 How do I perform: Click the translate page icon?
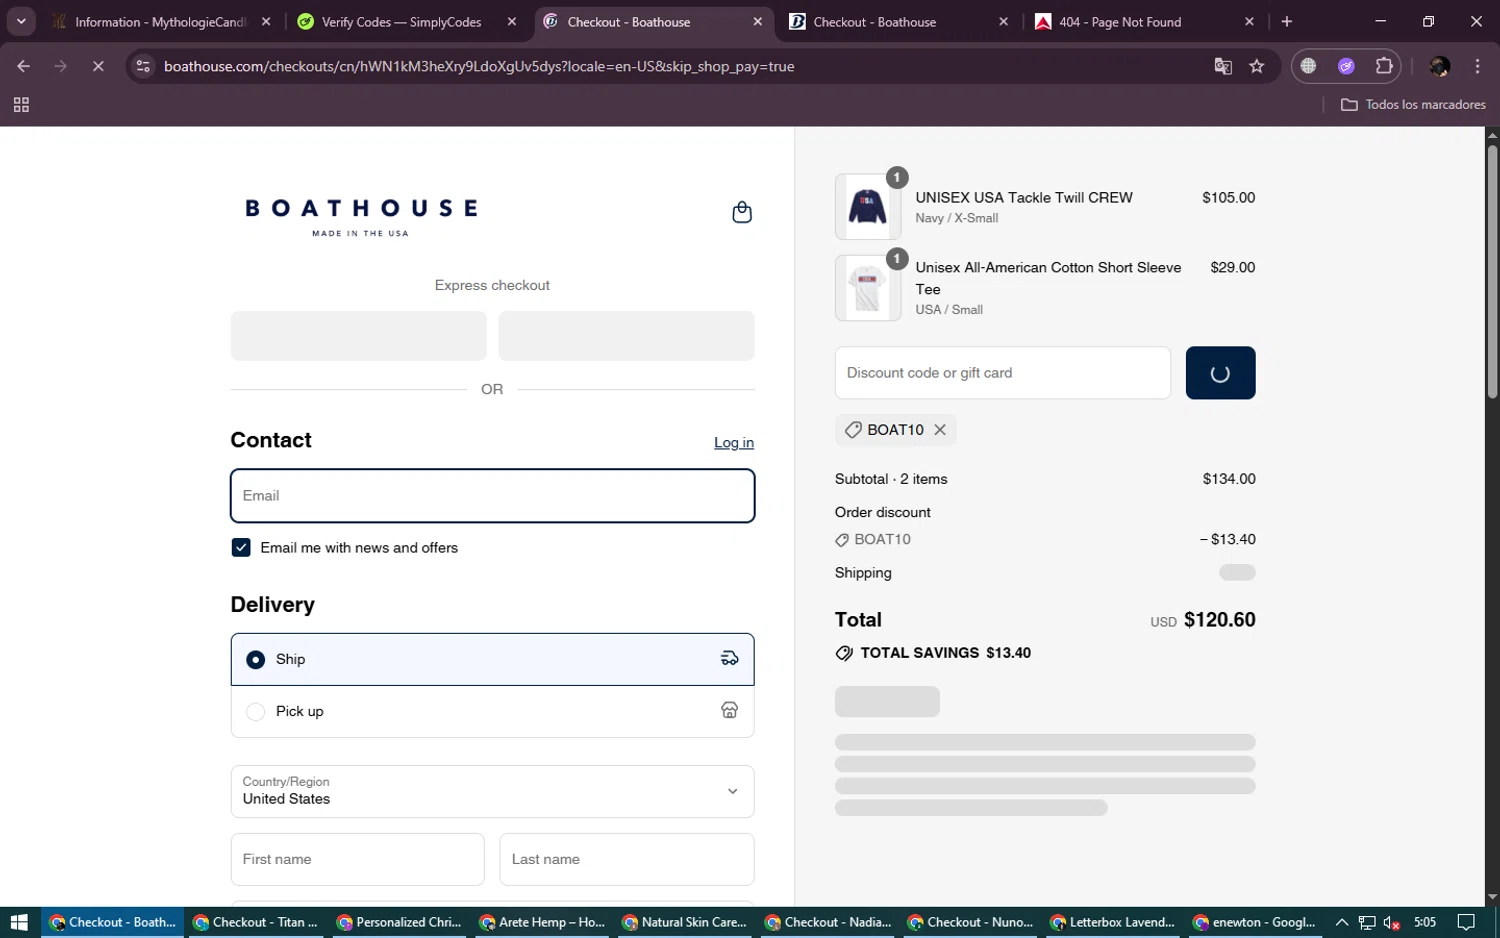[1223, 66]
